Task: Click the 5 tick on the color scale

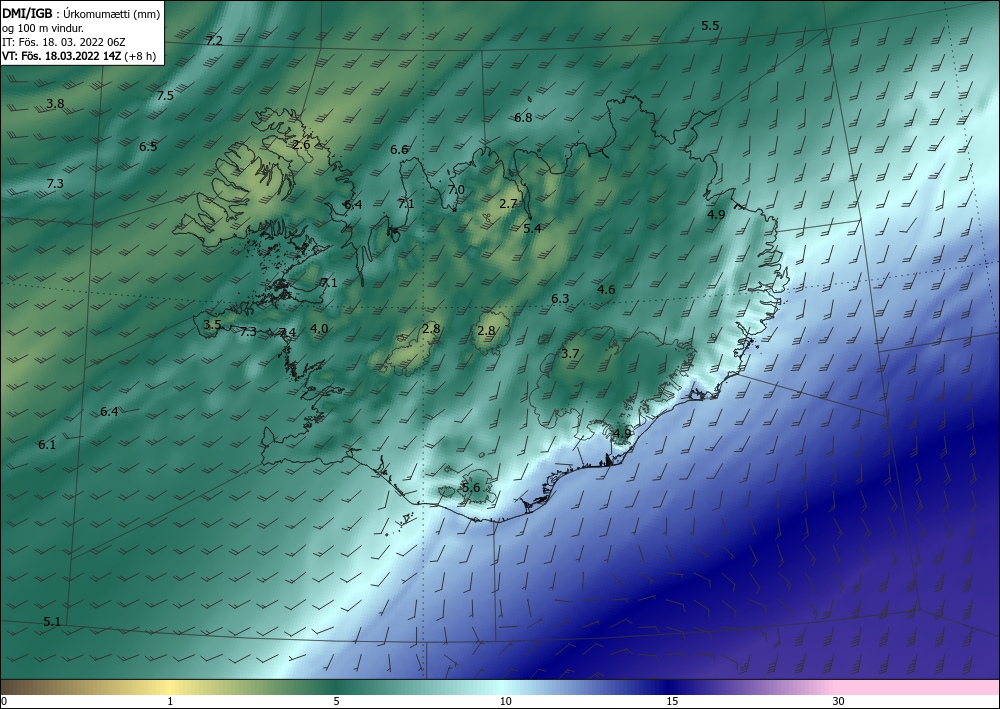Action: (x=336, y=702)
